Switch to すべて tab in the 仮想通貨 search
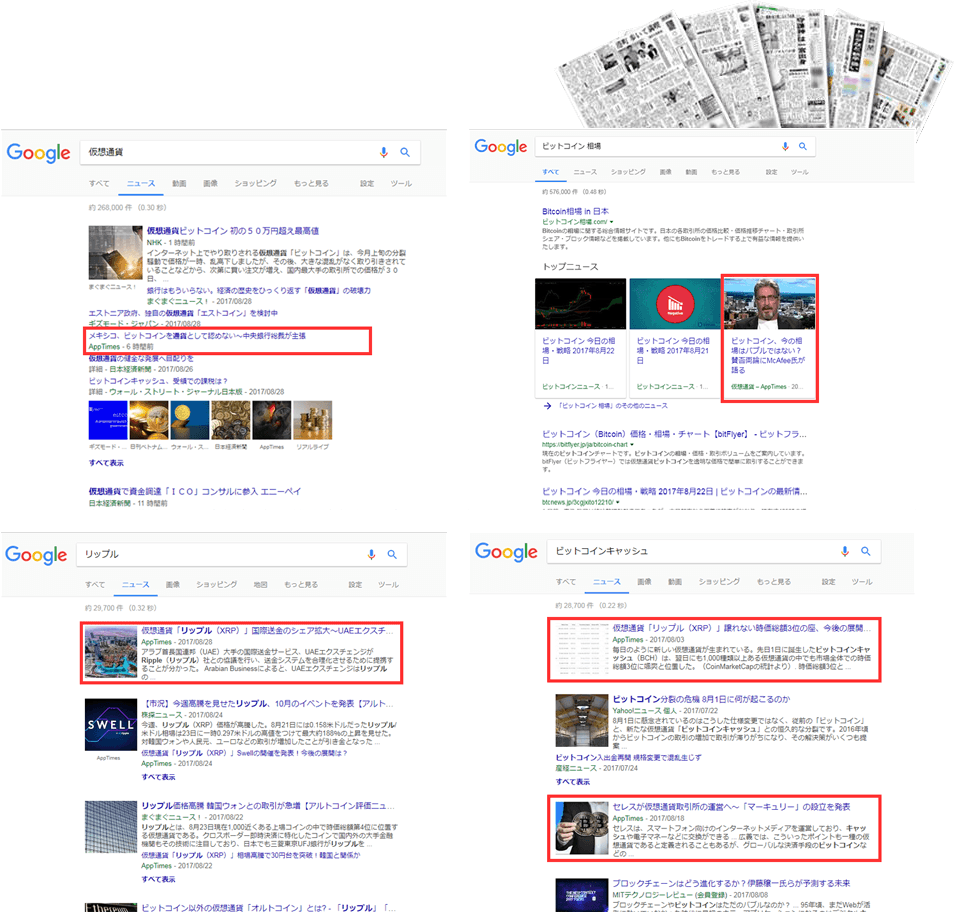This screenshot has width=954, height=913. coord(99,183)
